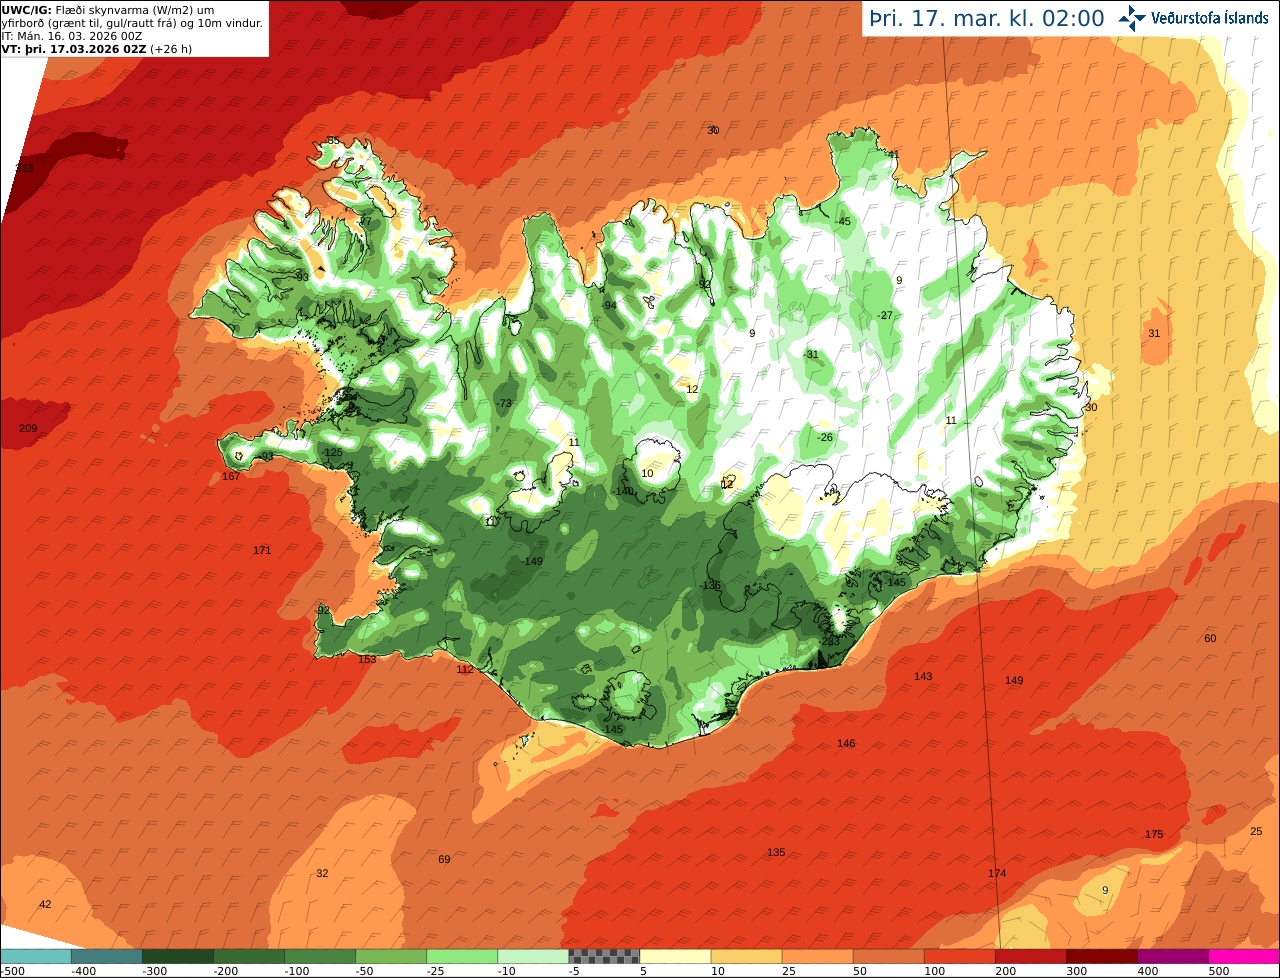Click the 69 value in the southwest sea
Screen dimensions: 1280x978
444,860
